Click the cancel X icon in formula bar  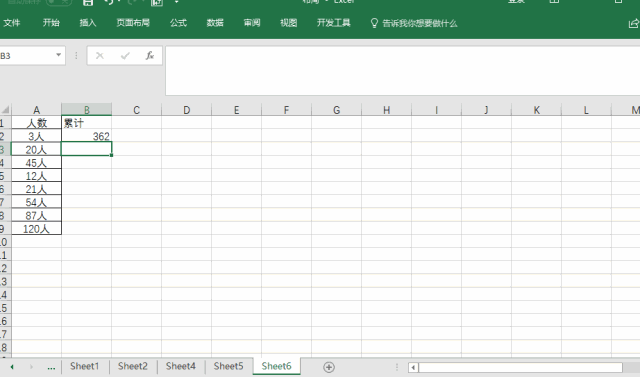[100, 55]
